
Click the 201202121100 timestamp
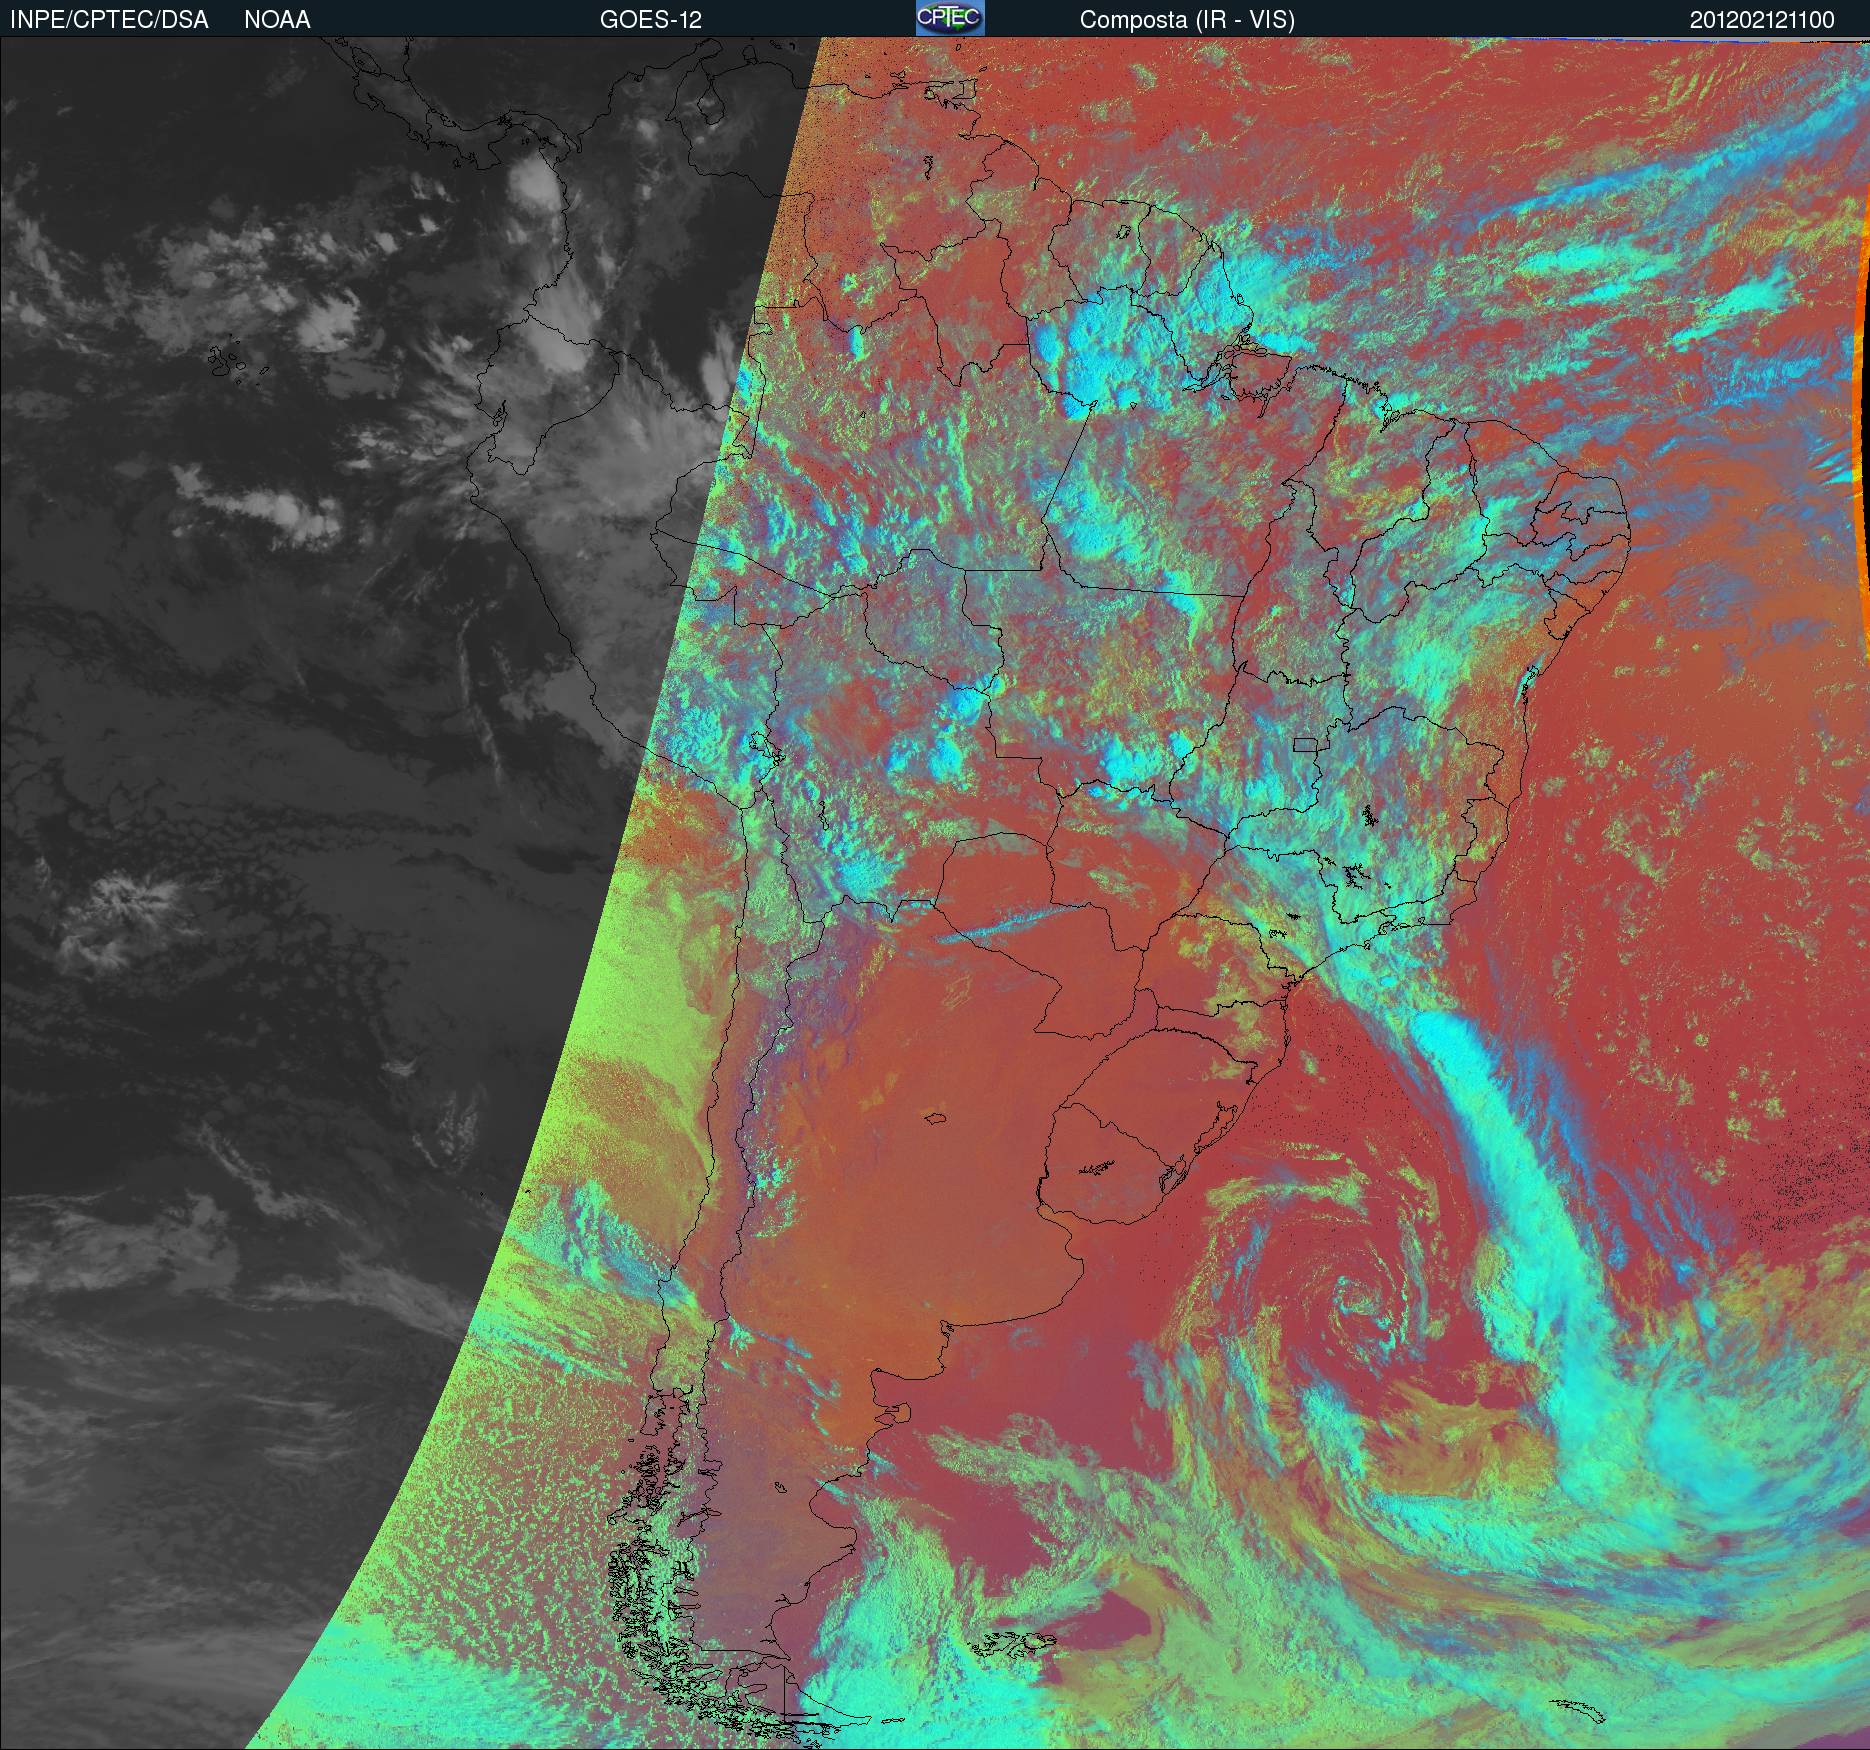[x=1762, y=20]
